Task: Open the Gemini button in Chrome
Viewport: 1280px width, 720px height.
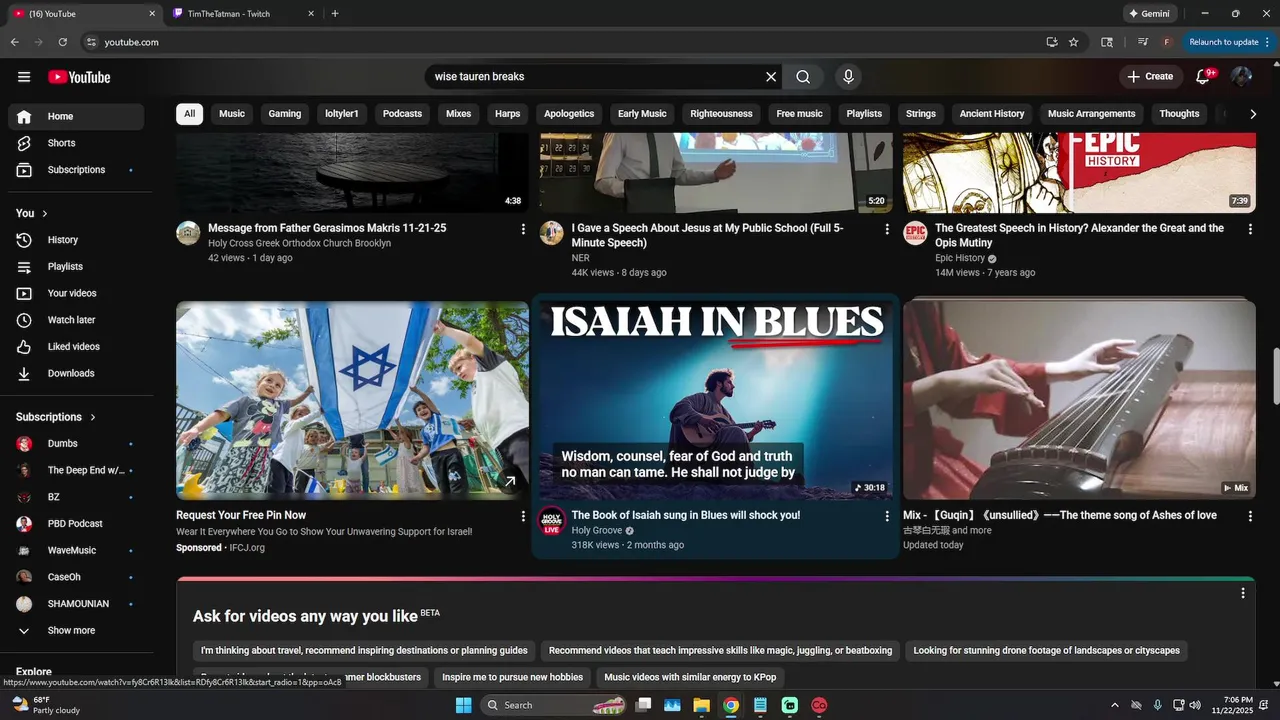Action: [1148, 14]
